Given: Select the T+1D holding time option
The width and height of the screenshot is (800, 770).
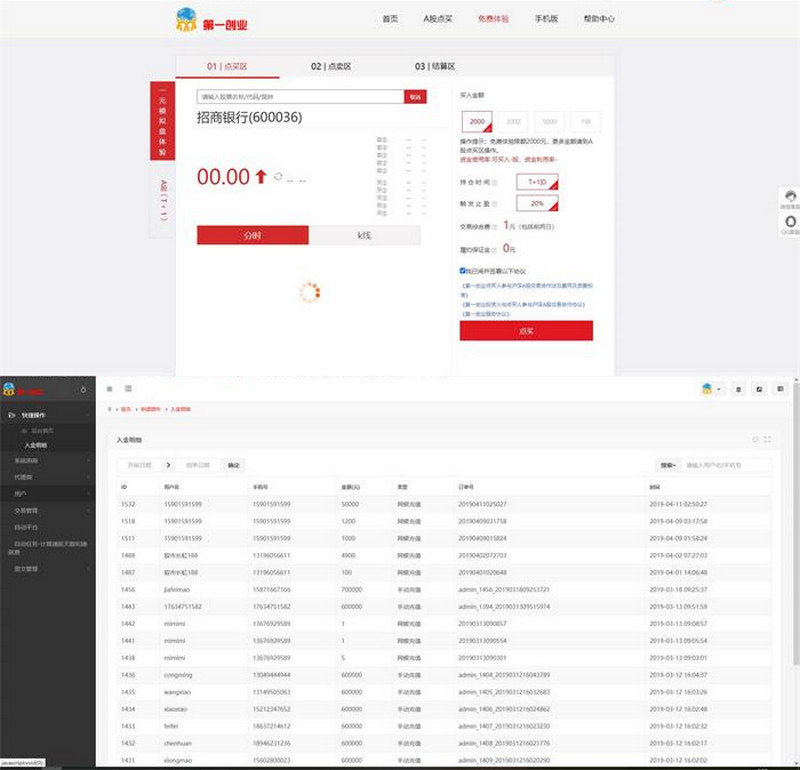Looking at the screenshot, I should 537,182.
